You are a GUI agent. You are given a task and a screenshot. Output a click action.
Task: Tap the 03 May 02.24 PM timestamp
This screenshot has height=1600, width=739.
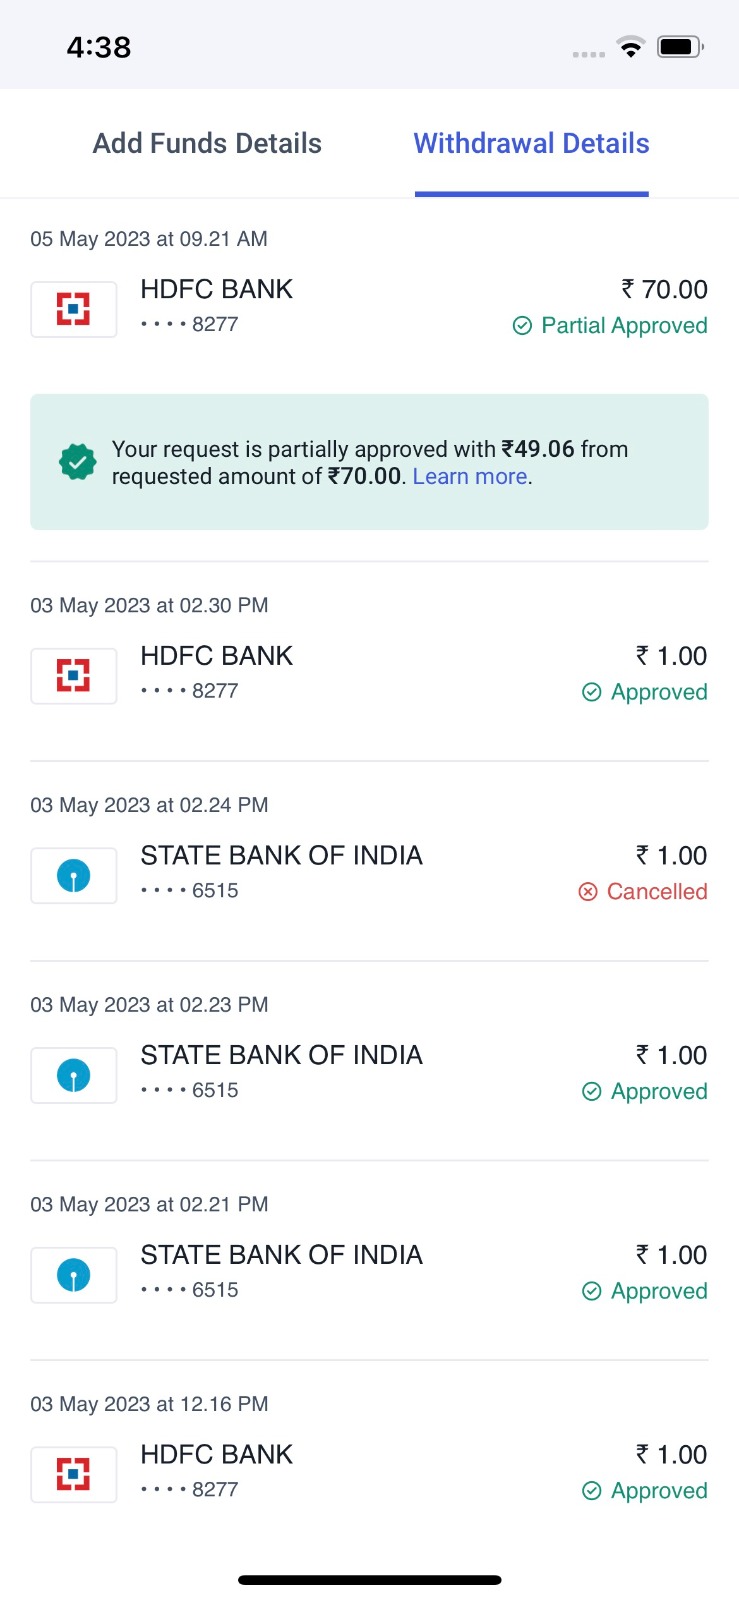[x=149, y=805]
